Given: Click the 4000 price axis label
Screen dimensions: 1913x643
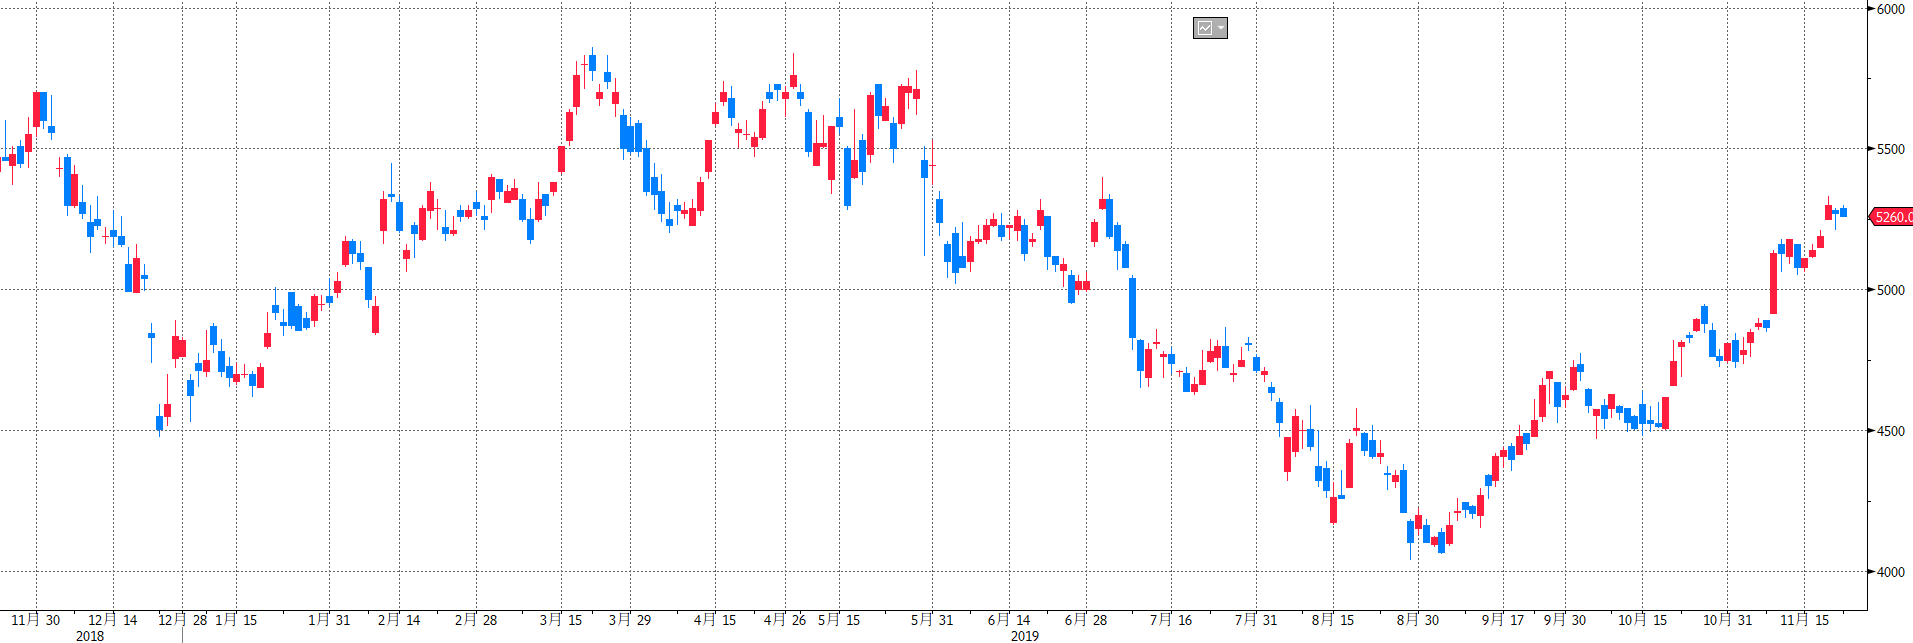Looking at the screenshot, I should [1890, 572].
